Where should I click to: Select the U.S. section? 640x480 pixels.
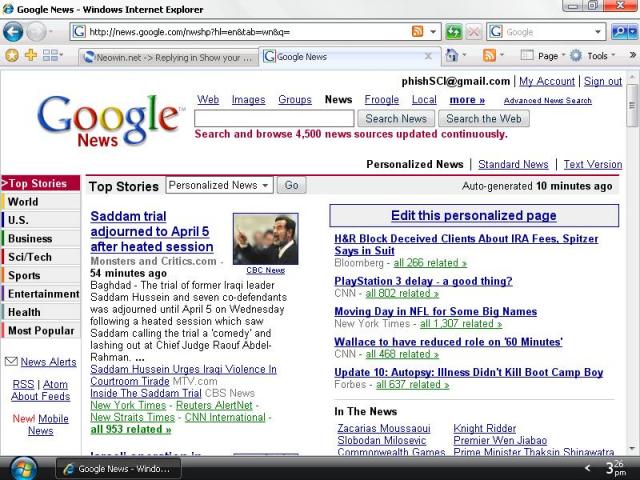pyautogui.click(x=40, y=220)
